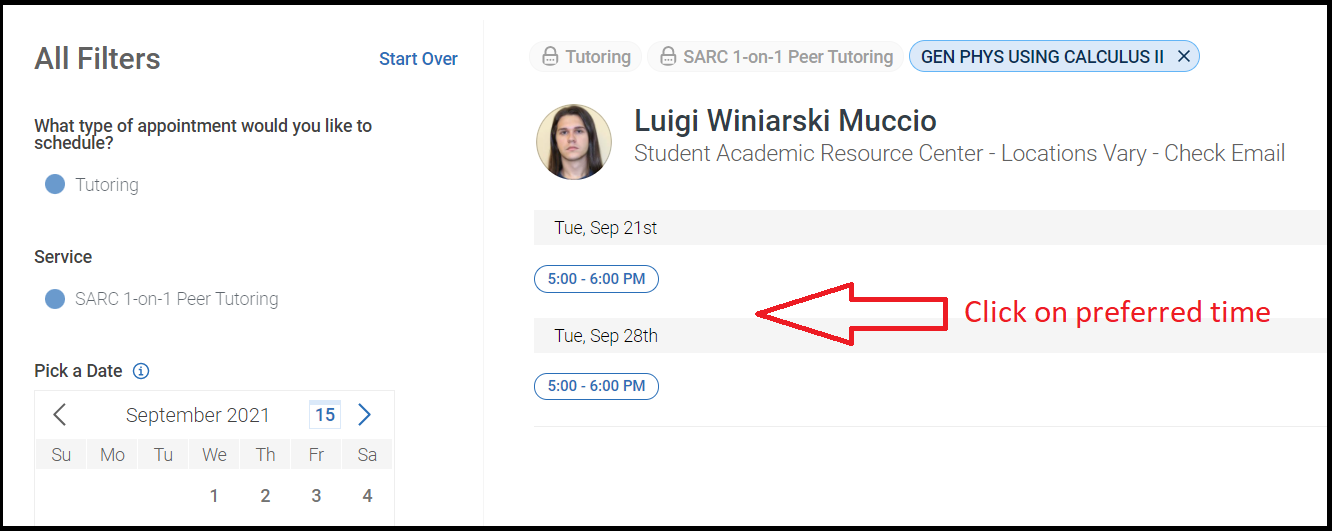Select SARC 1-on-1 Peer Tutoring service radio
1332x531 pixels.
pos(55,299)
